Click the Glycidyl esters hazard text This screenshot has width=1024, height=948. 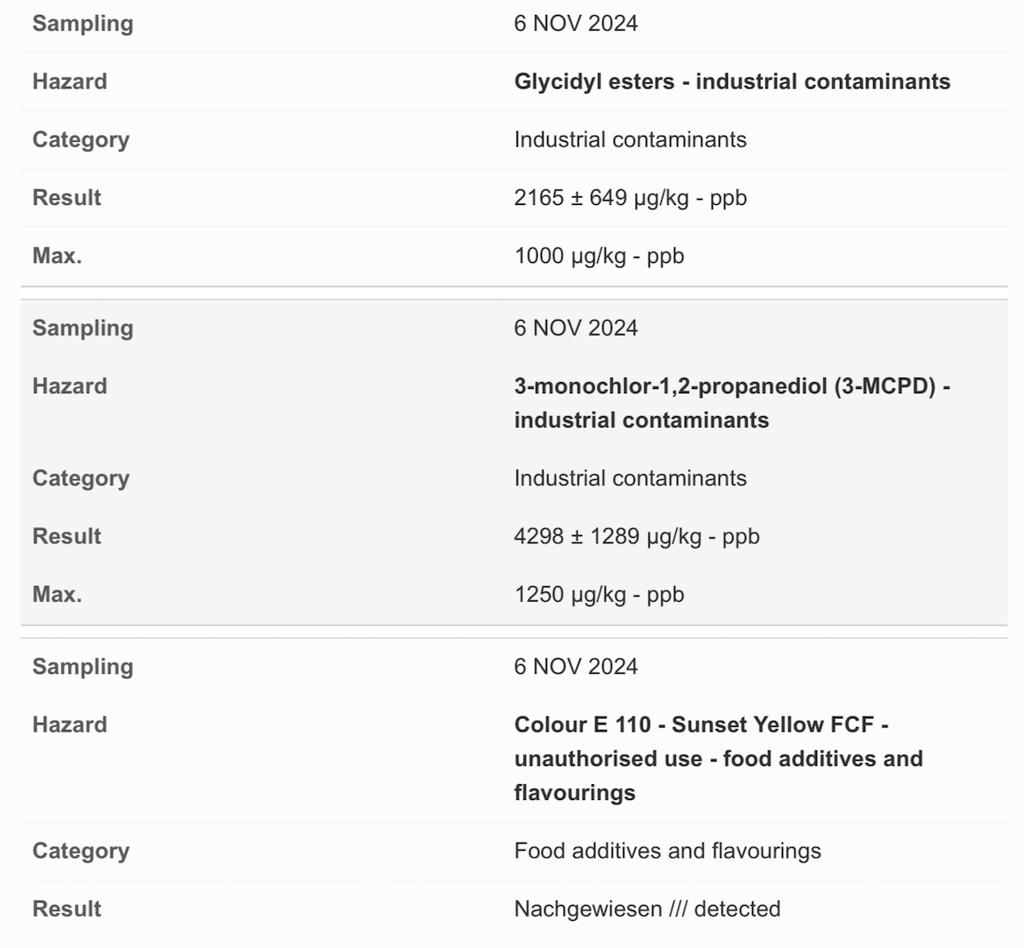732,82
